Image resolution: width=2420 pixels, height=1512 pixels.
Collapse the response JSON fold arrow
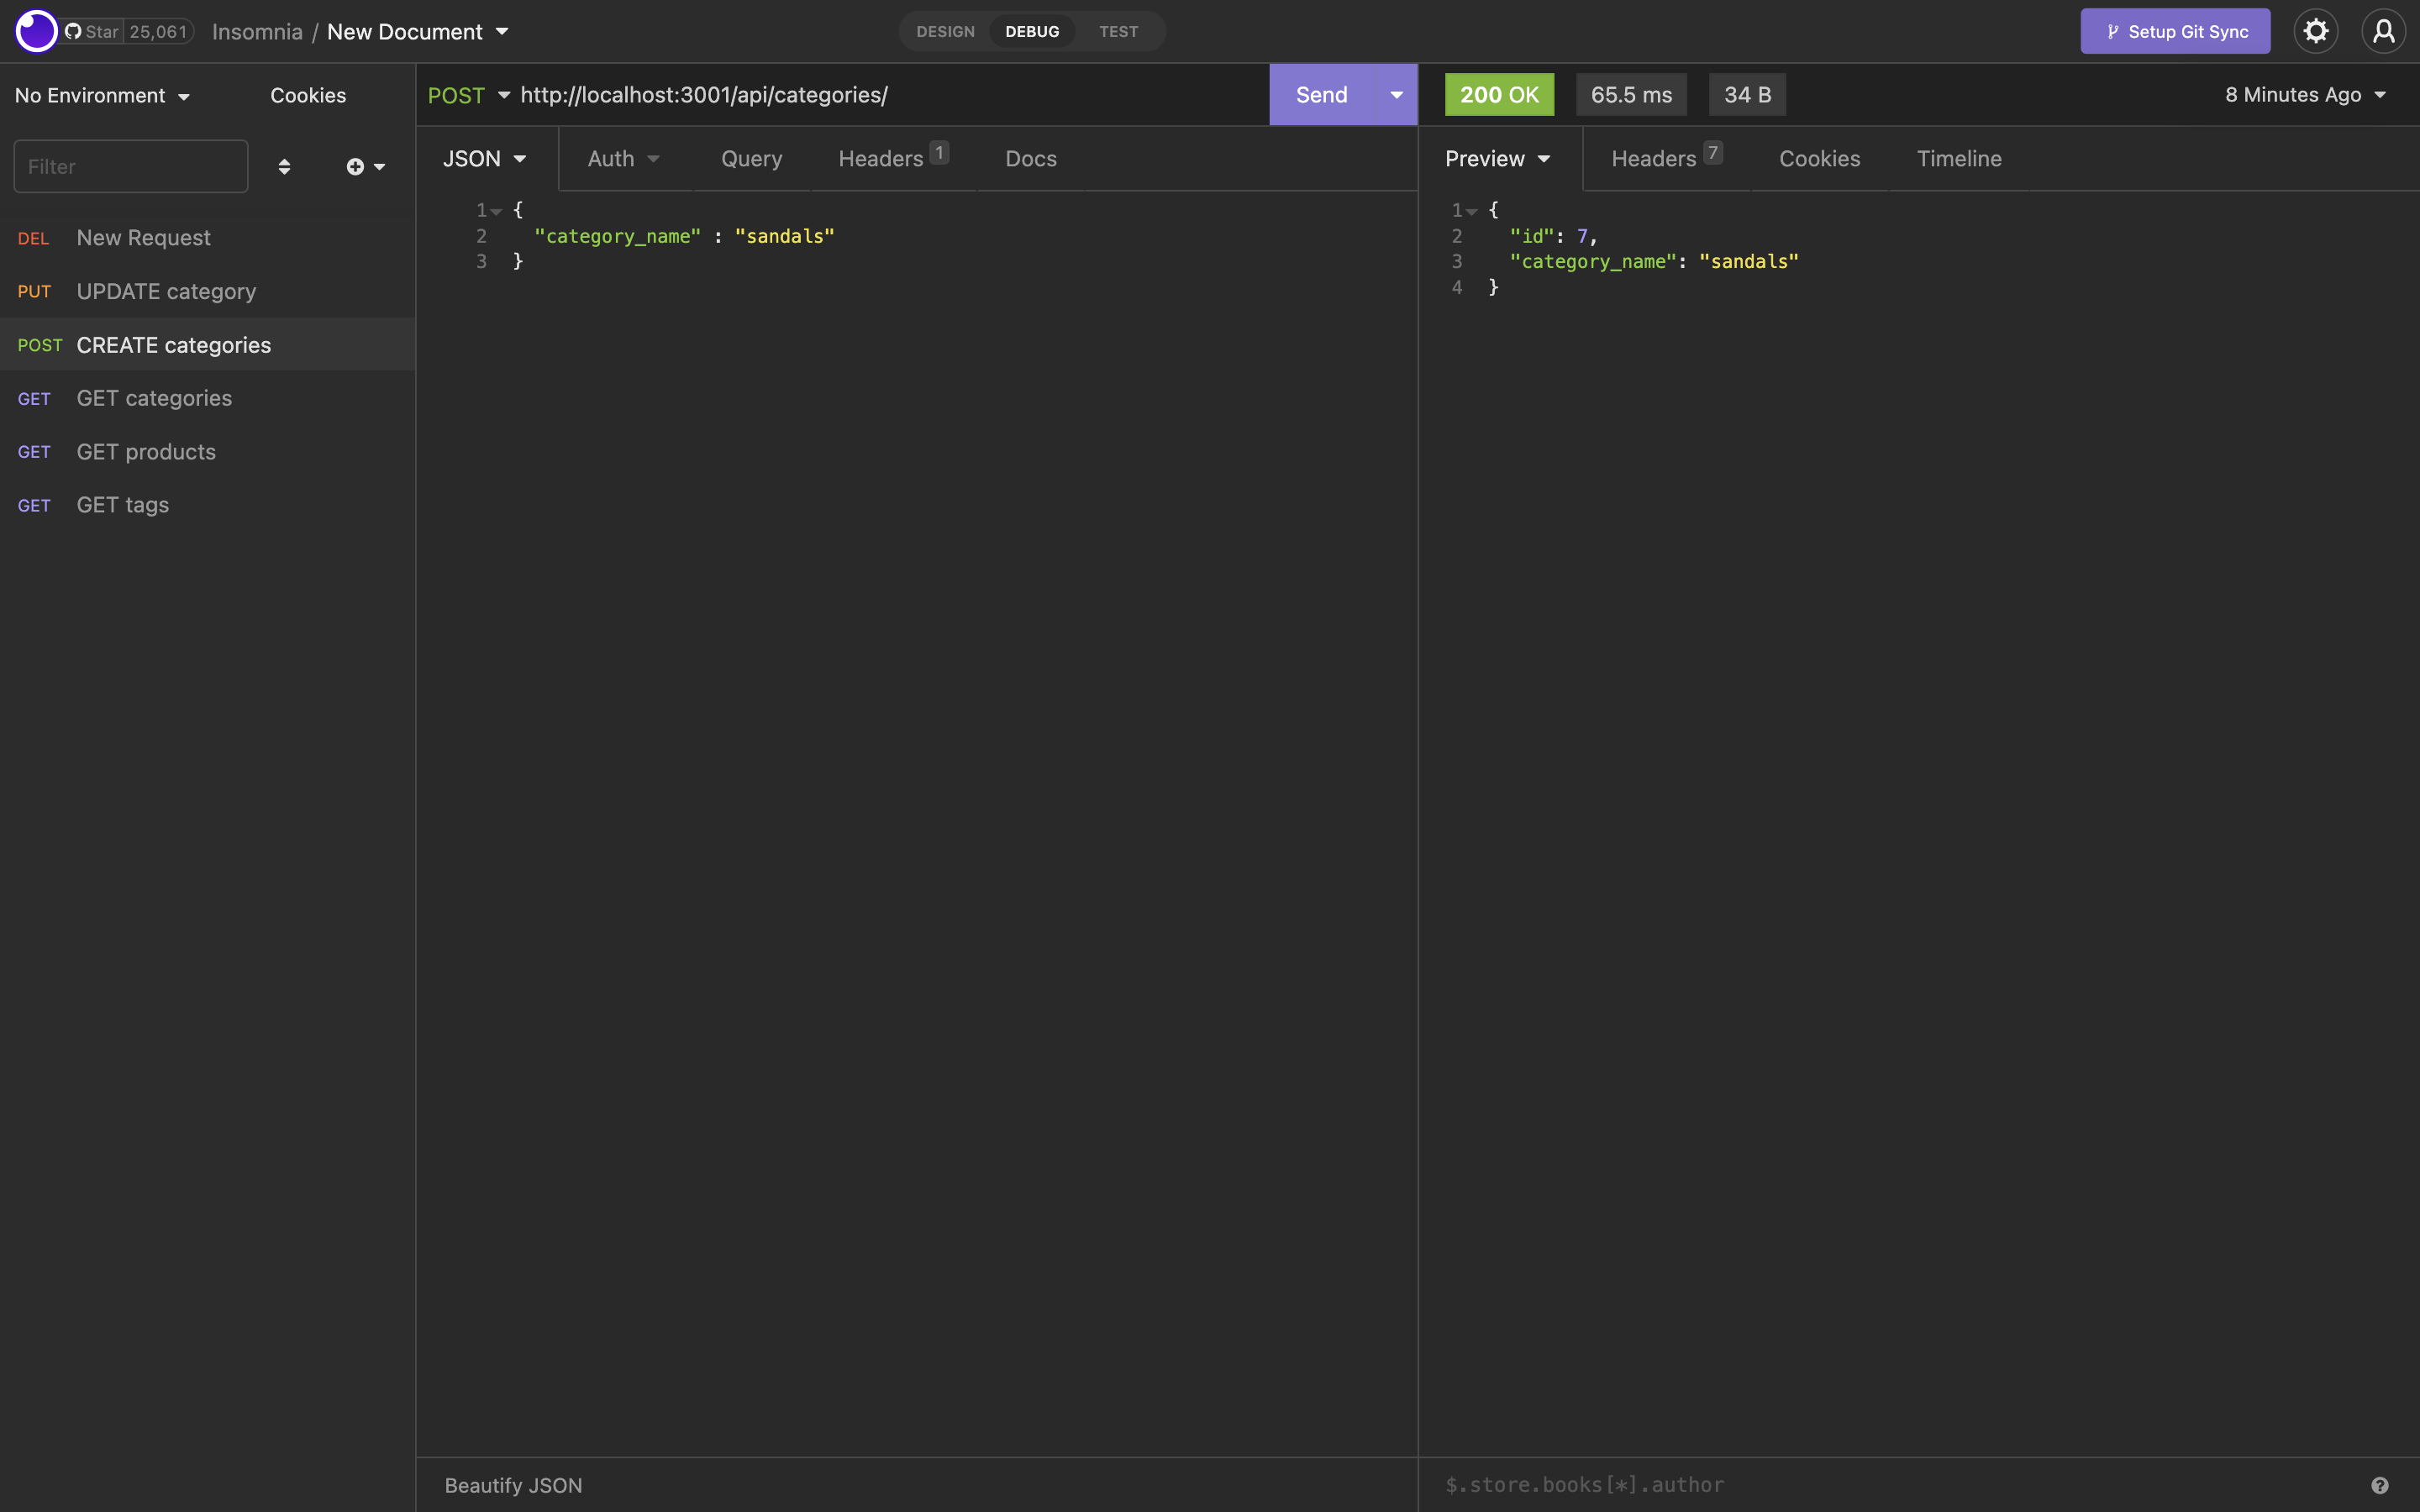point(1471,211)
